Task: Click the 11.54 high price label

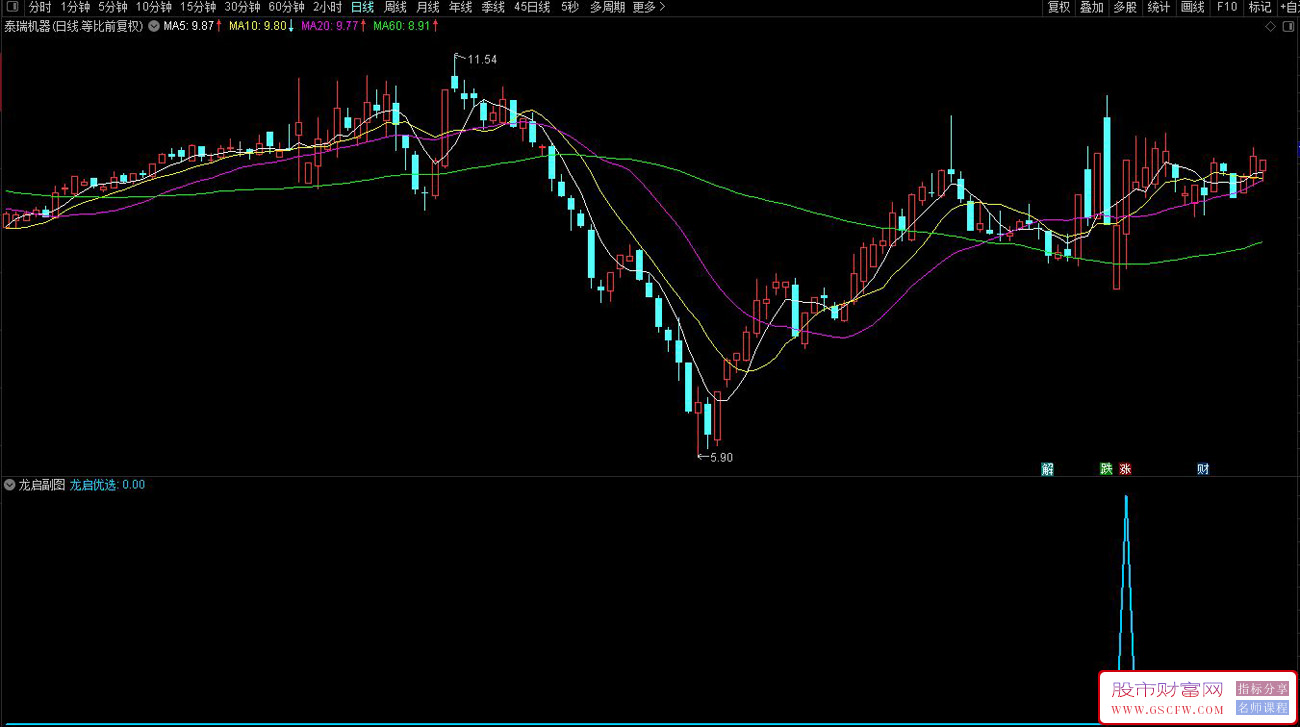Action: (x=482, y=59)
